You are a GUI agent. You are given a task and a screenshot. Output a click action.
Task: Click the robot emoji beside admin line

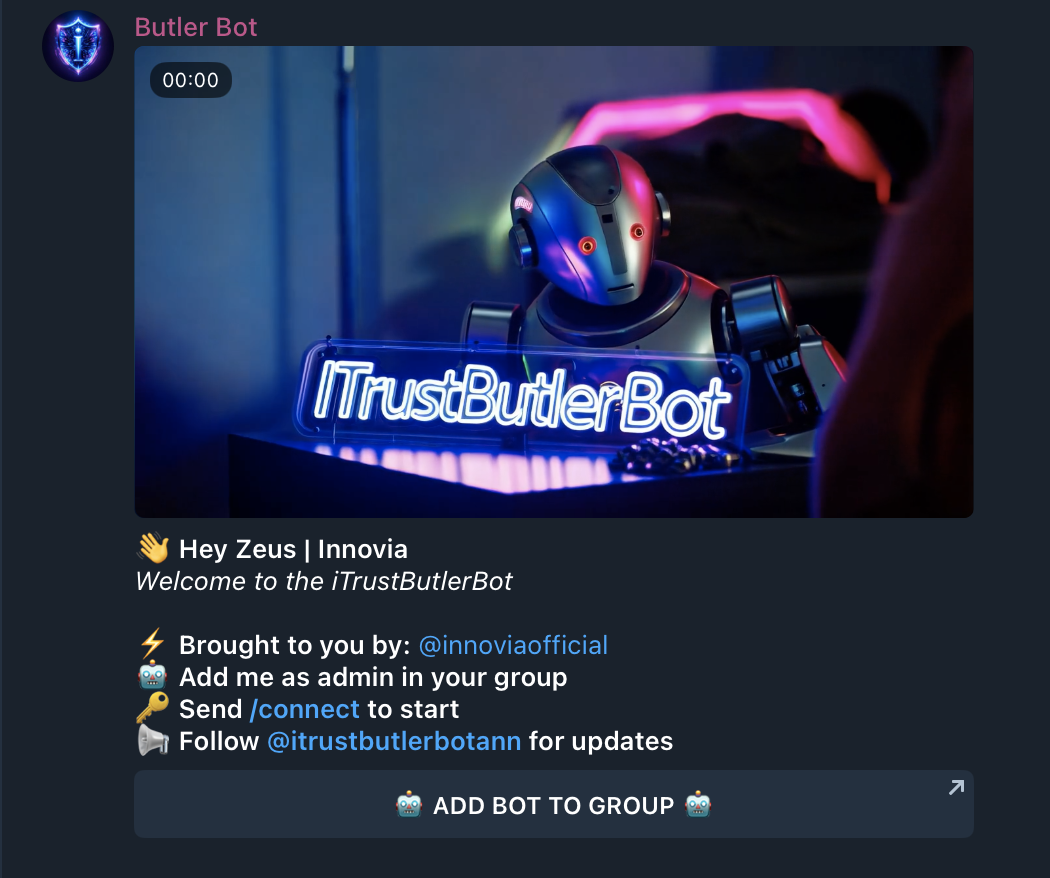(x=153, y=676)
